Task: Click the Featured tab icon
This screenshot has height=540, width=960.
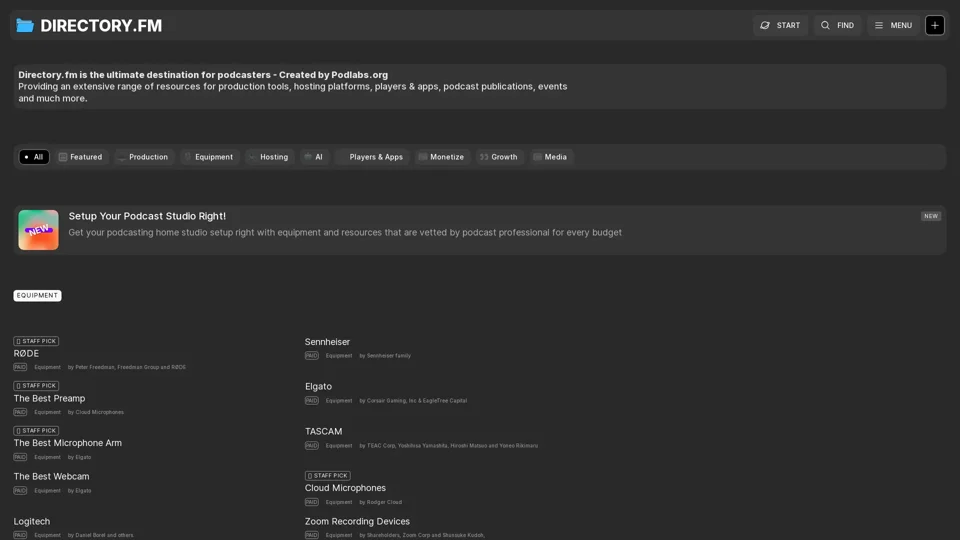Action: (62, 157)
